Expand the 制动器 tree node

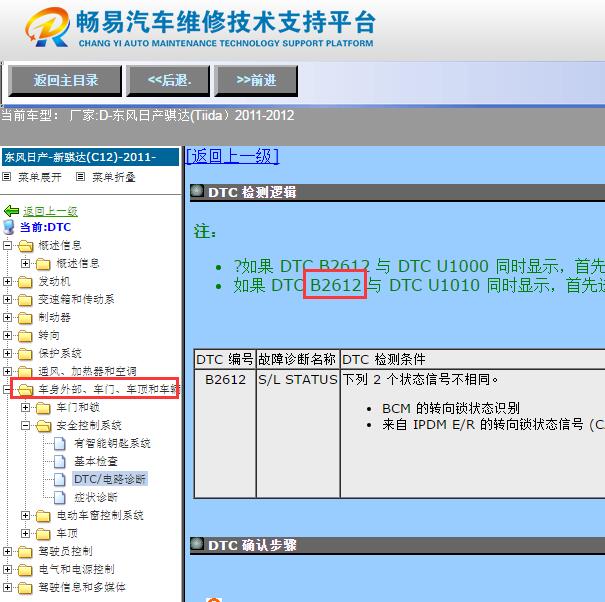tap(7, 318)
